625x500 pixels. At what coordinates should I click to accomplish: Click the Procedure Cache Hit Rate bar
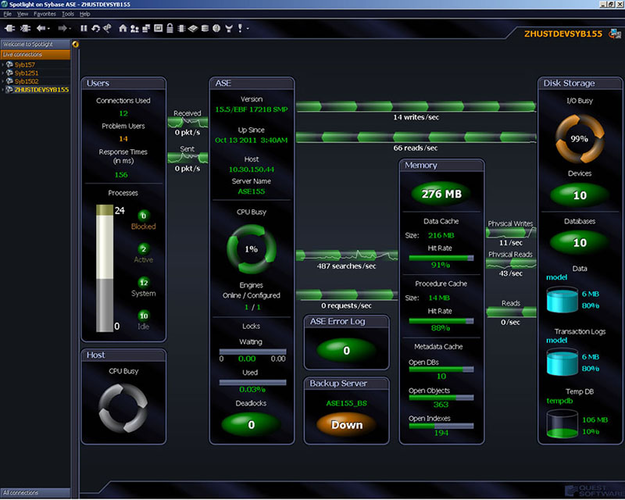[441, 321]
